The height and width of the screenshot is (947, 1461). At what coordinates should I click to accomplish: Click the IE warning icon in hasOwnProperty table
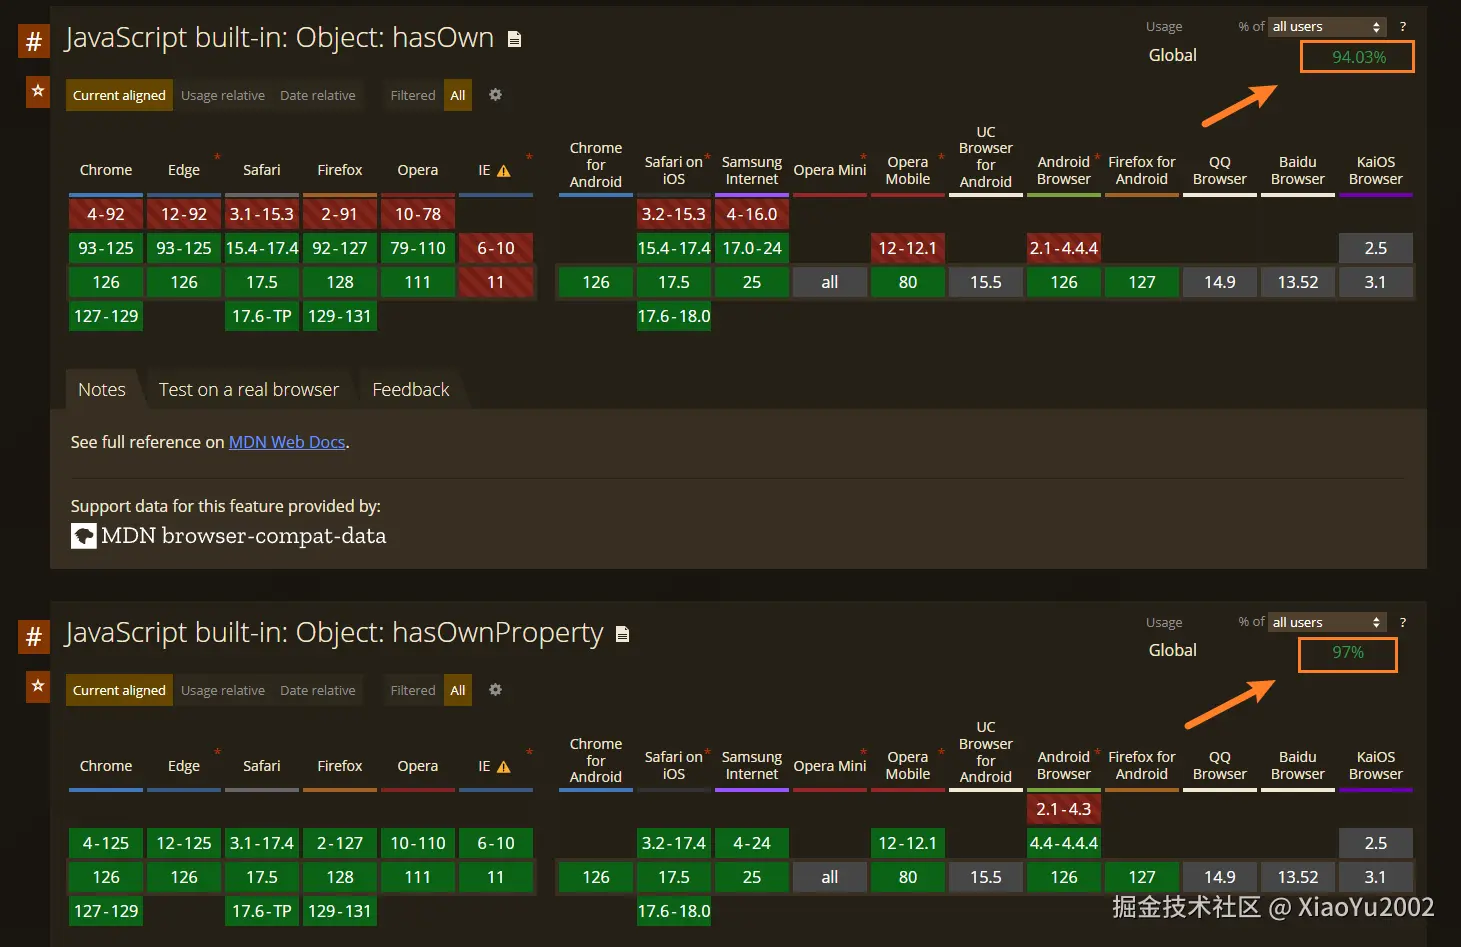(x=504, y=767)
